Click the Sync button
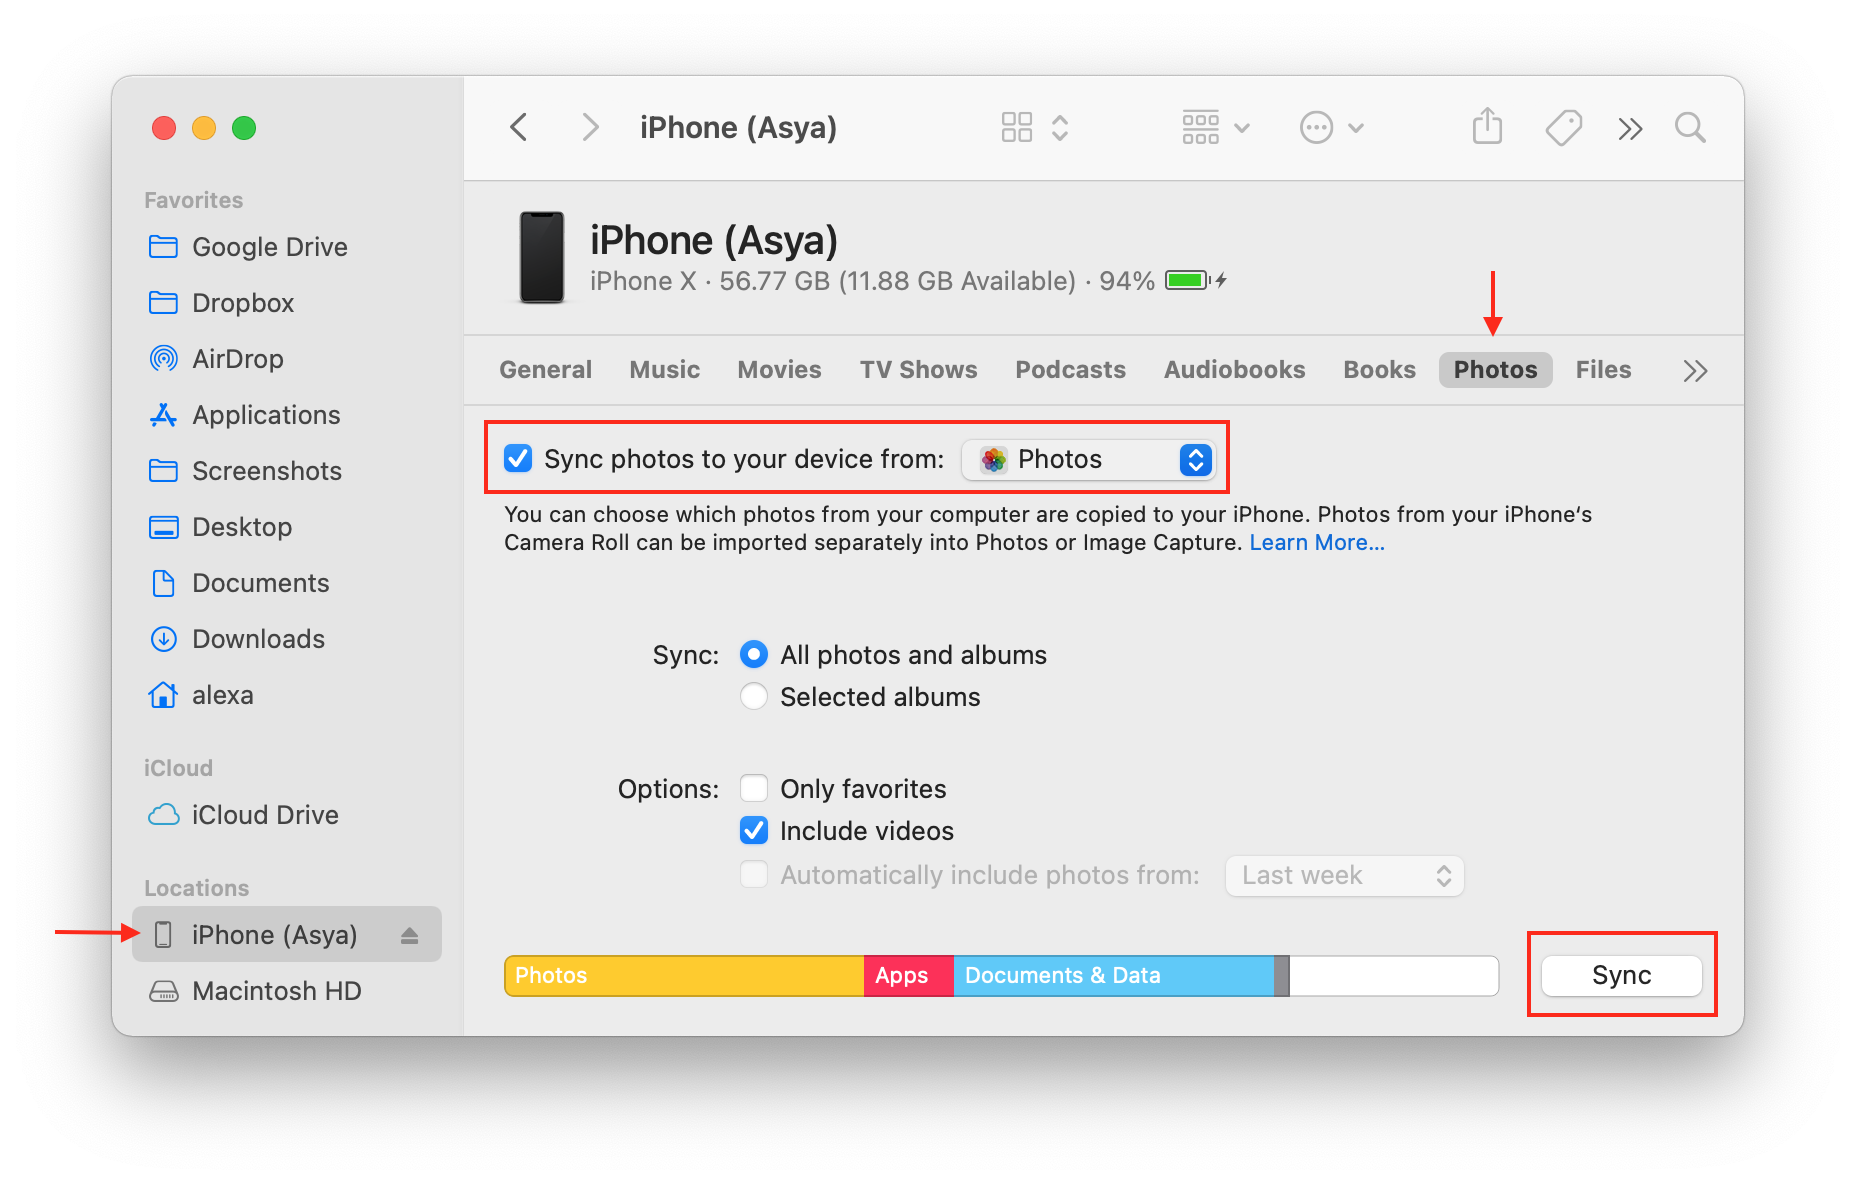 click(x=1622, y=976)
